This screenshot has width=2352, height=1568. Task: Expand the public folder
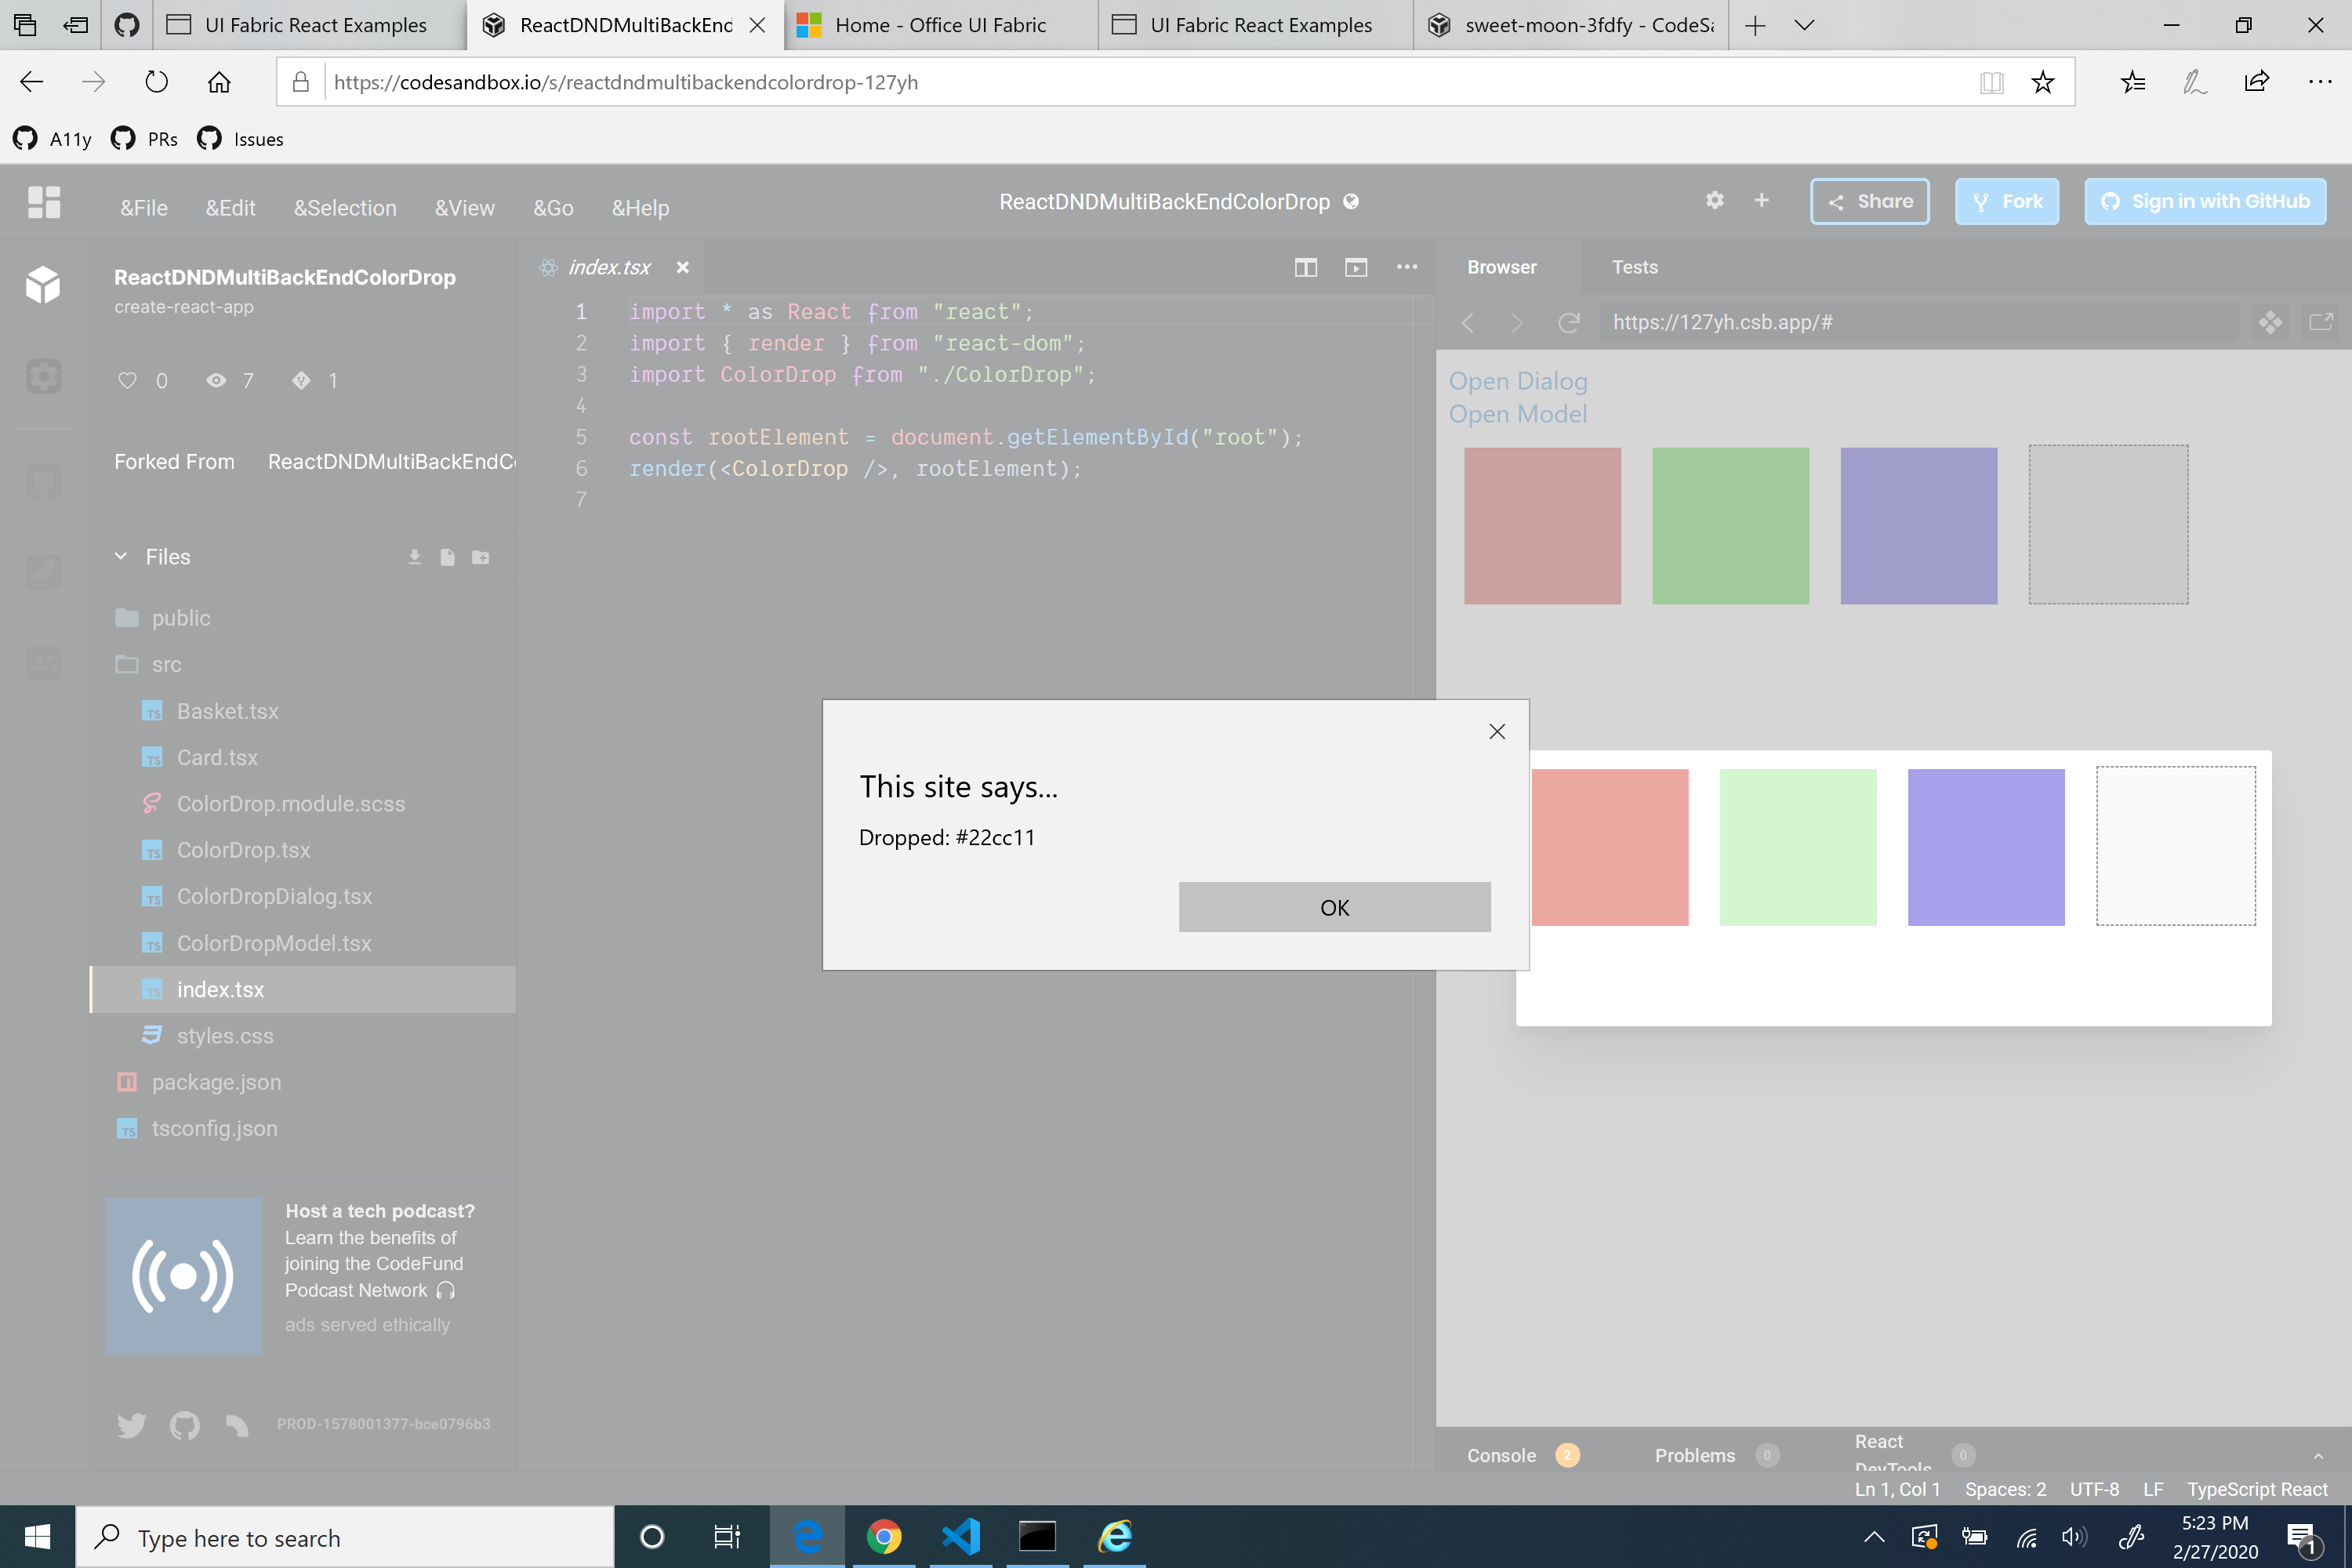point(180,618)
